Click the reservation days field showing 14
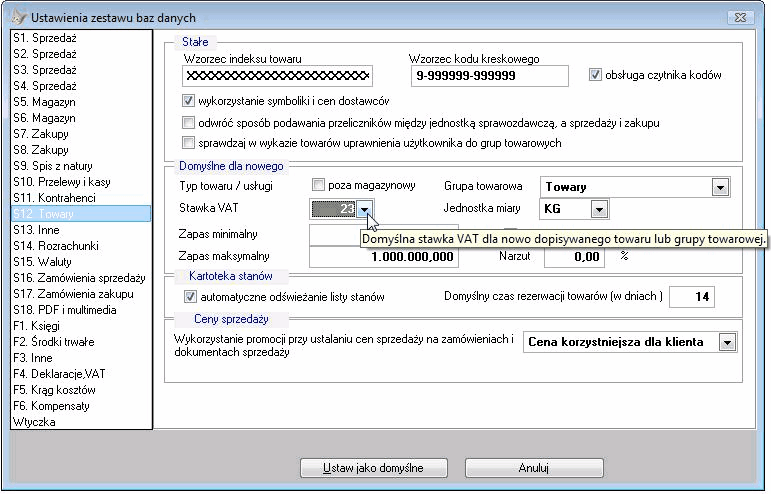The width and height of the screenshot is (771, 494). 691,296
